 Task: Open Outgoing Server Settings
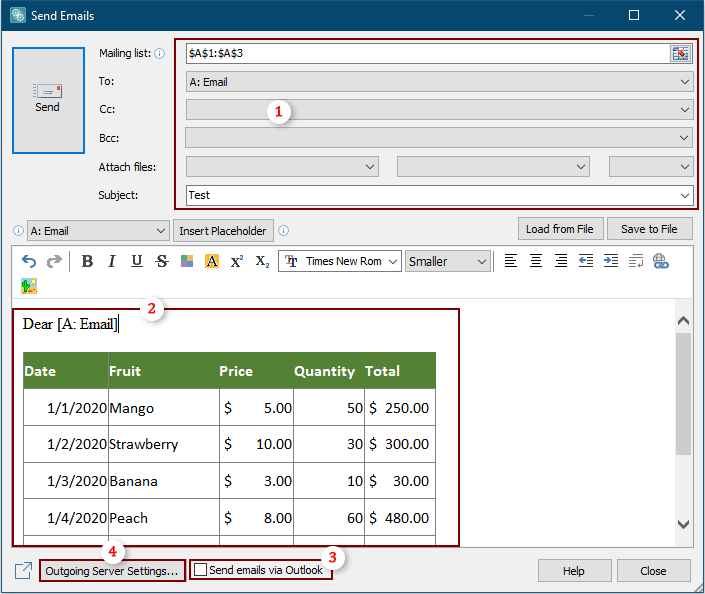tap(112, 571)
